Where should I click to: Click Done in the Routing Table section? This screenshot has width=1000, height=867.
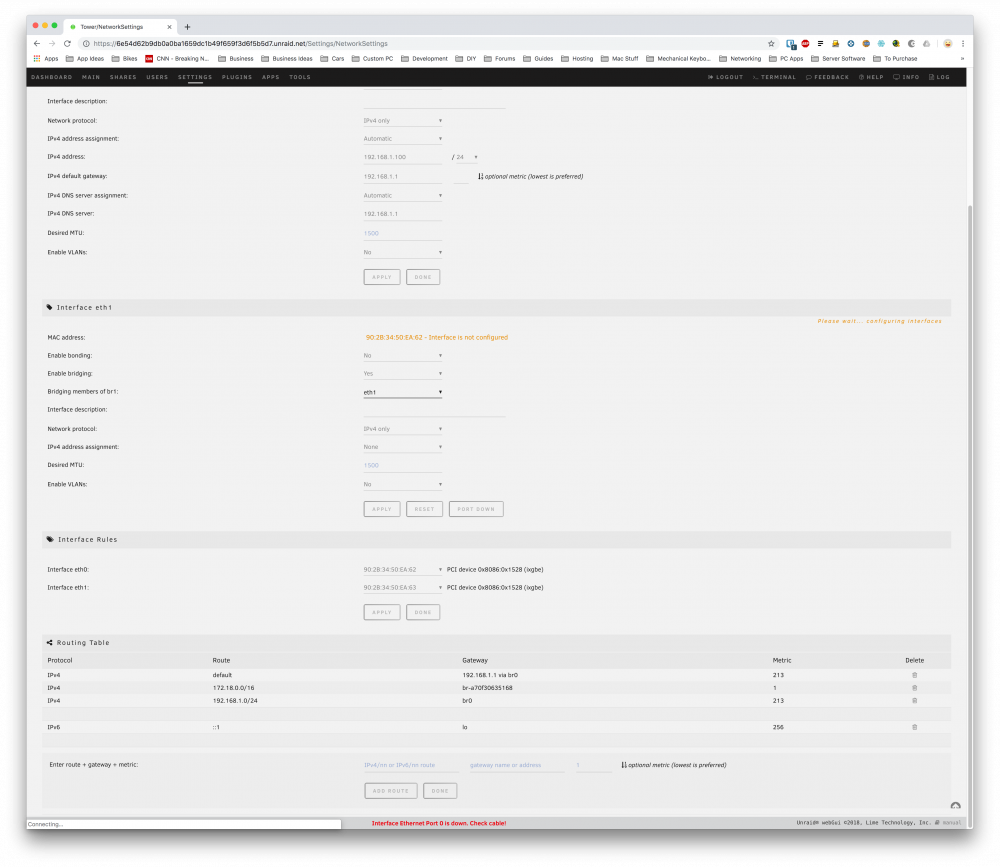(x=440, y=791)
